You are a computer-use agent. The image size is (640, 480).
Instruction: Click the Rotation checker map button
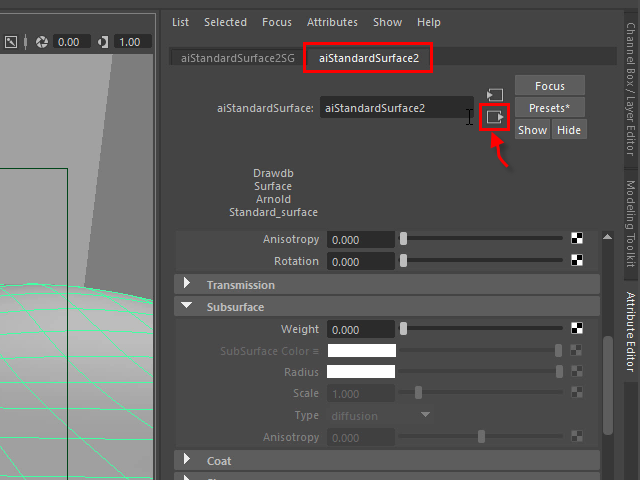(x=577, y=261)
